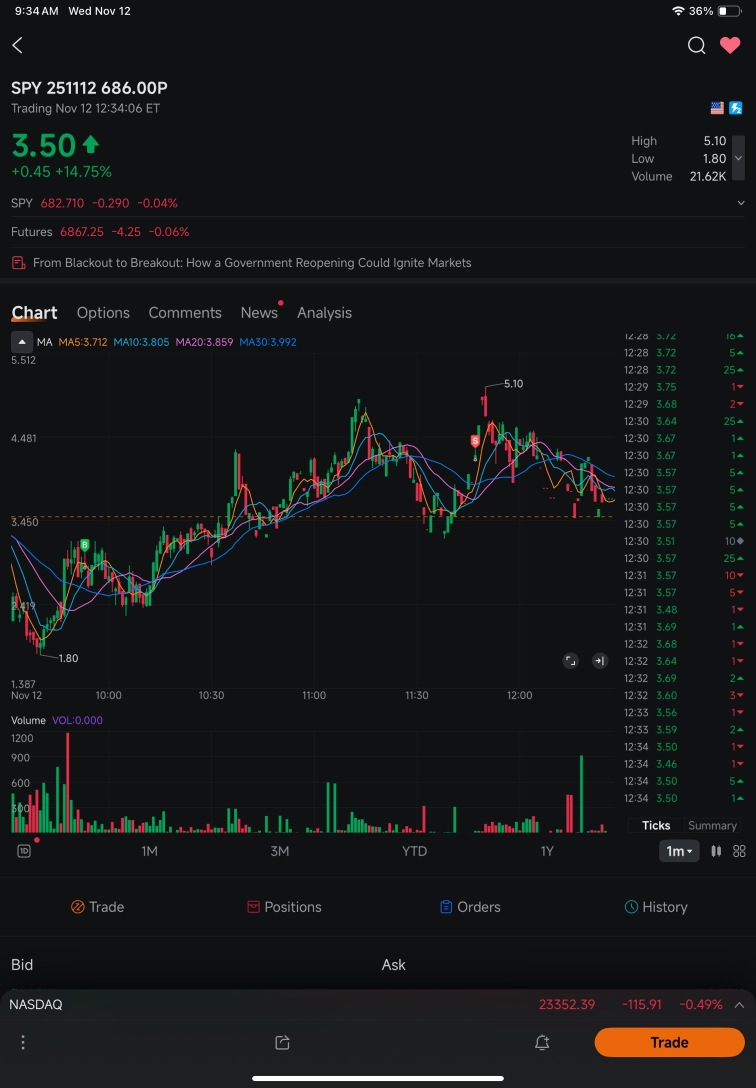The width and height of the screenshot is (756, 1088).
Task: Open Positions
Action: (x=284, y=907)
